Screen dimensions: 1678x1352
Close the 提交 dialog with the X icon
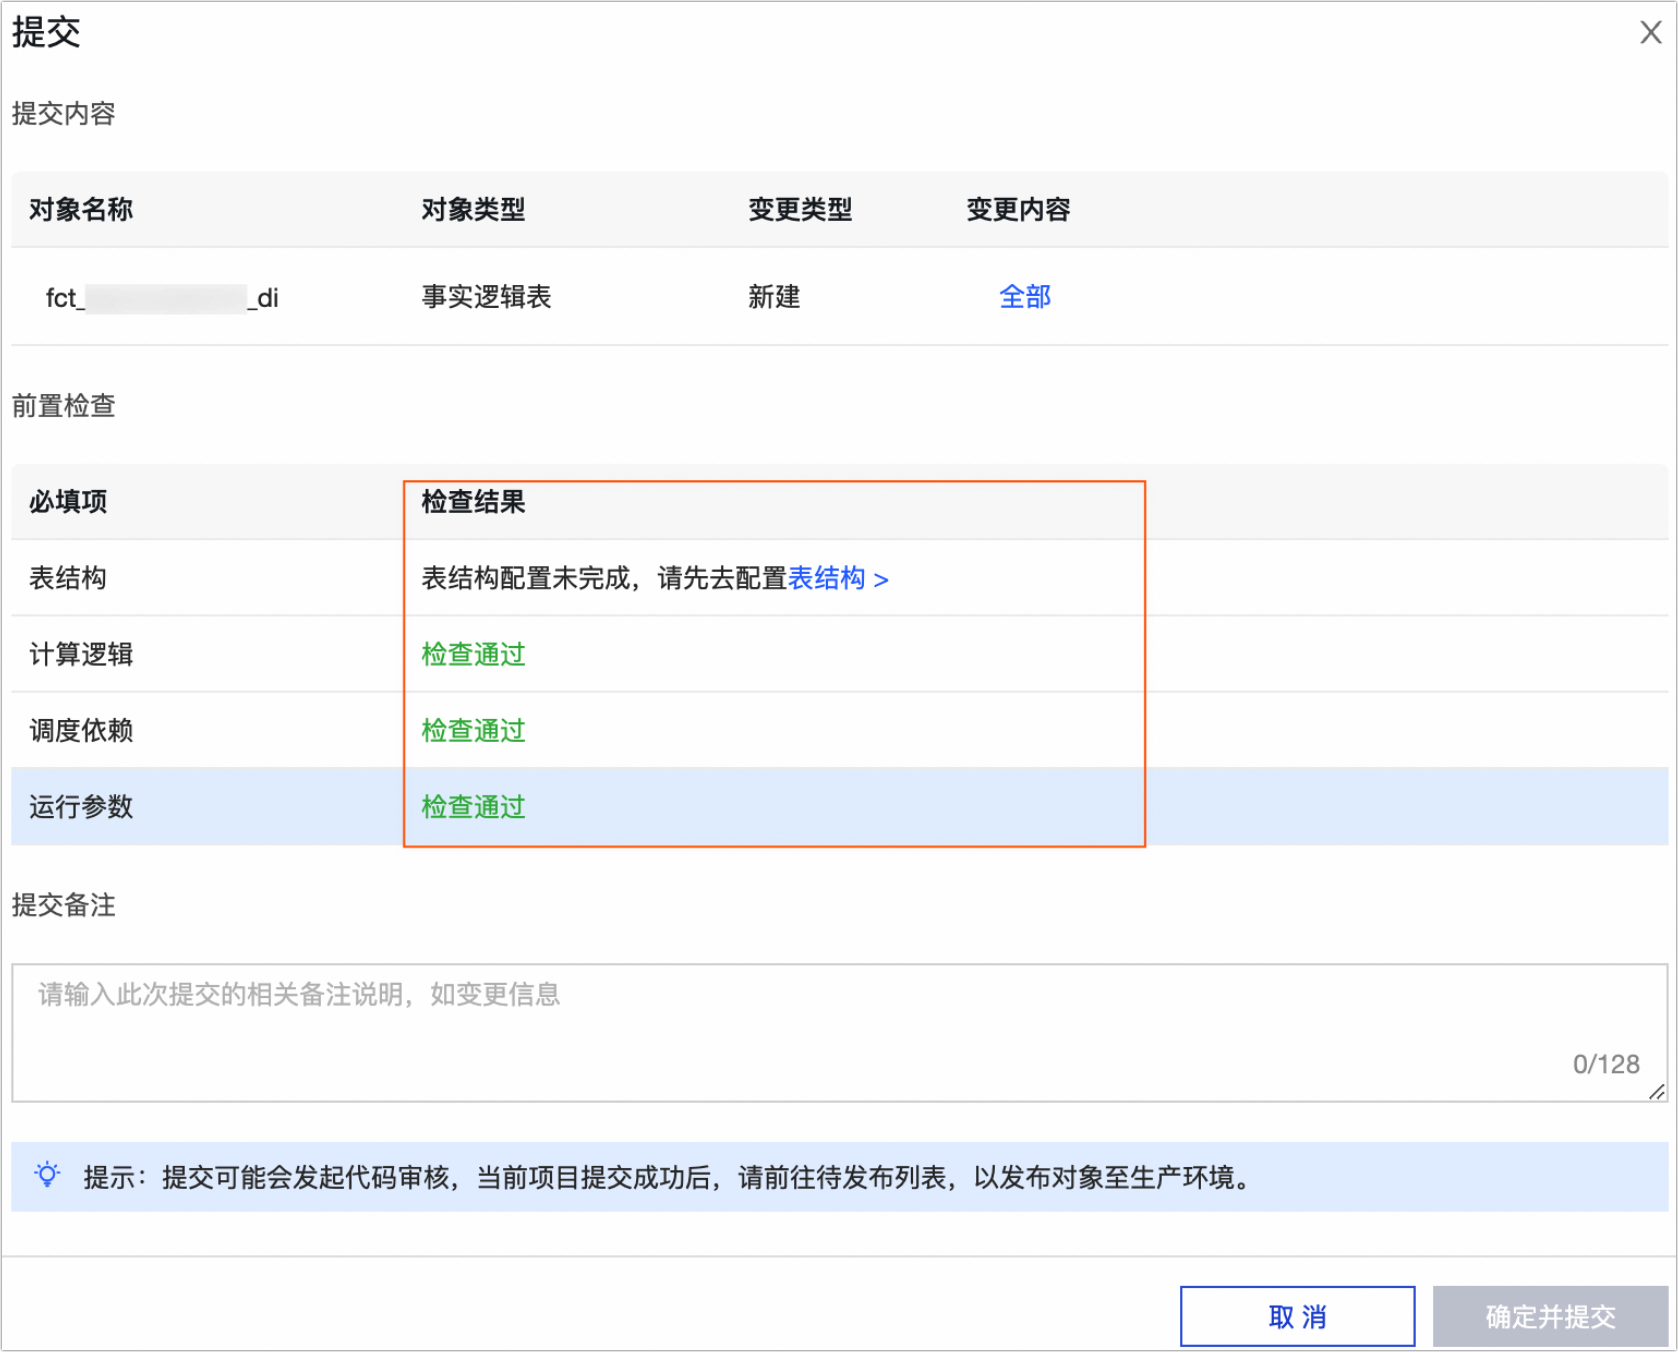(x=1650, y=33)
